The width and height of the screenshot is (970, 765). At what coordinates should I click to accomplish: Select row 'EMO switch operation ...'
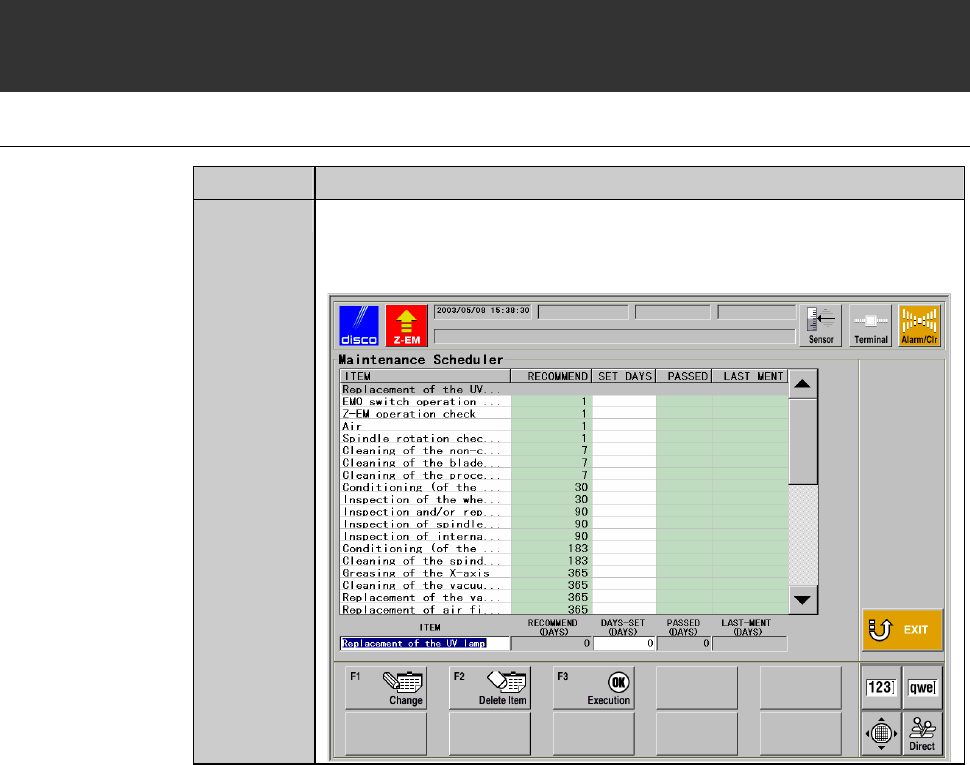(x=564, y=401)
